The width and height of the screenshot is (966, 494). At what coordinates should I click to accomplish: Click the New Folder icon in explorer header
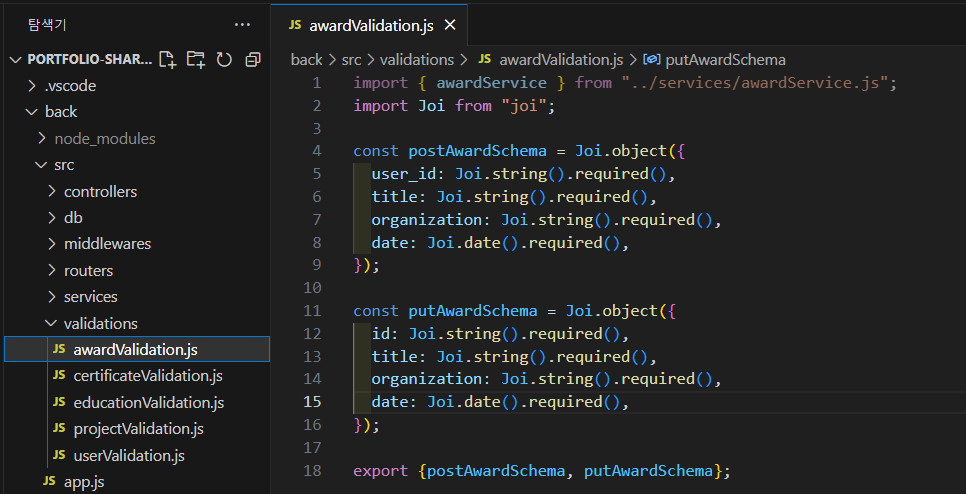196,59
